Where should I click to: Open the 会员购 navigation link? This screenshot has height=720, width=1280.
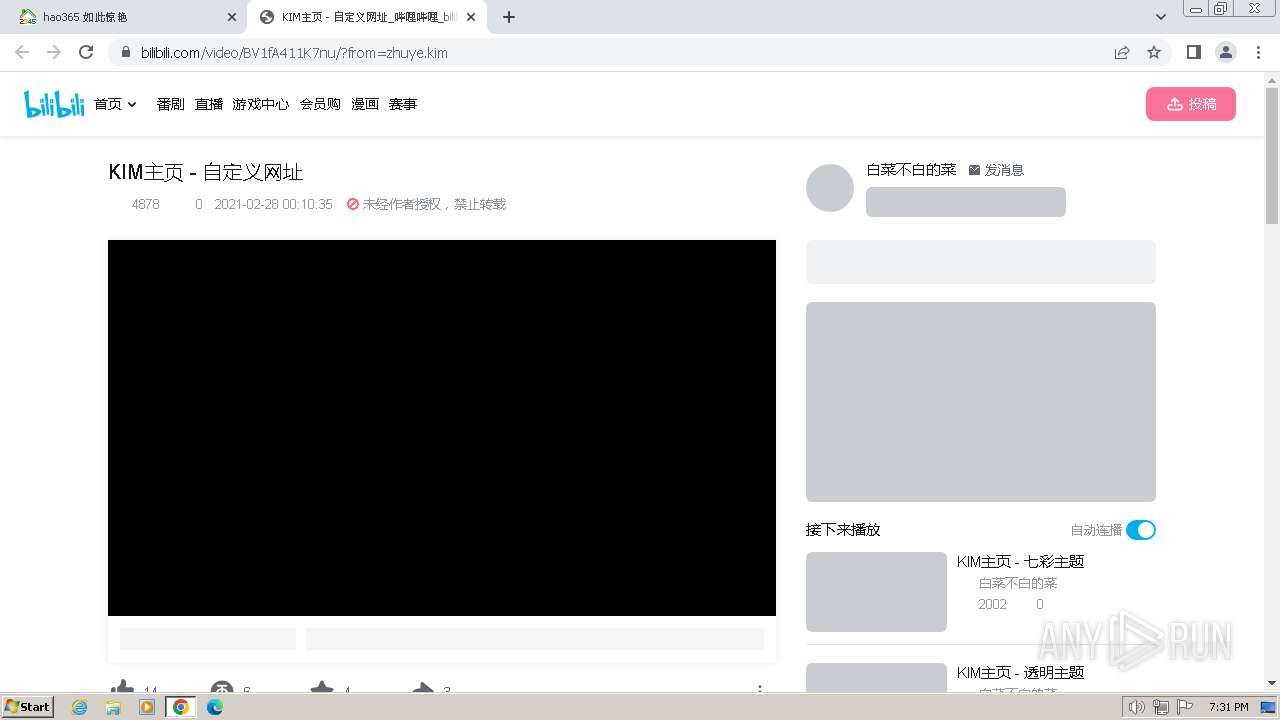(x=320, y=104)
